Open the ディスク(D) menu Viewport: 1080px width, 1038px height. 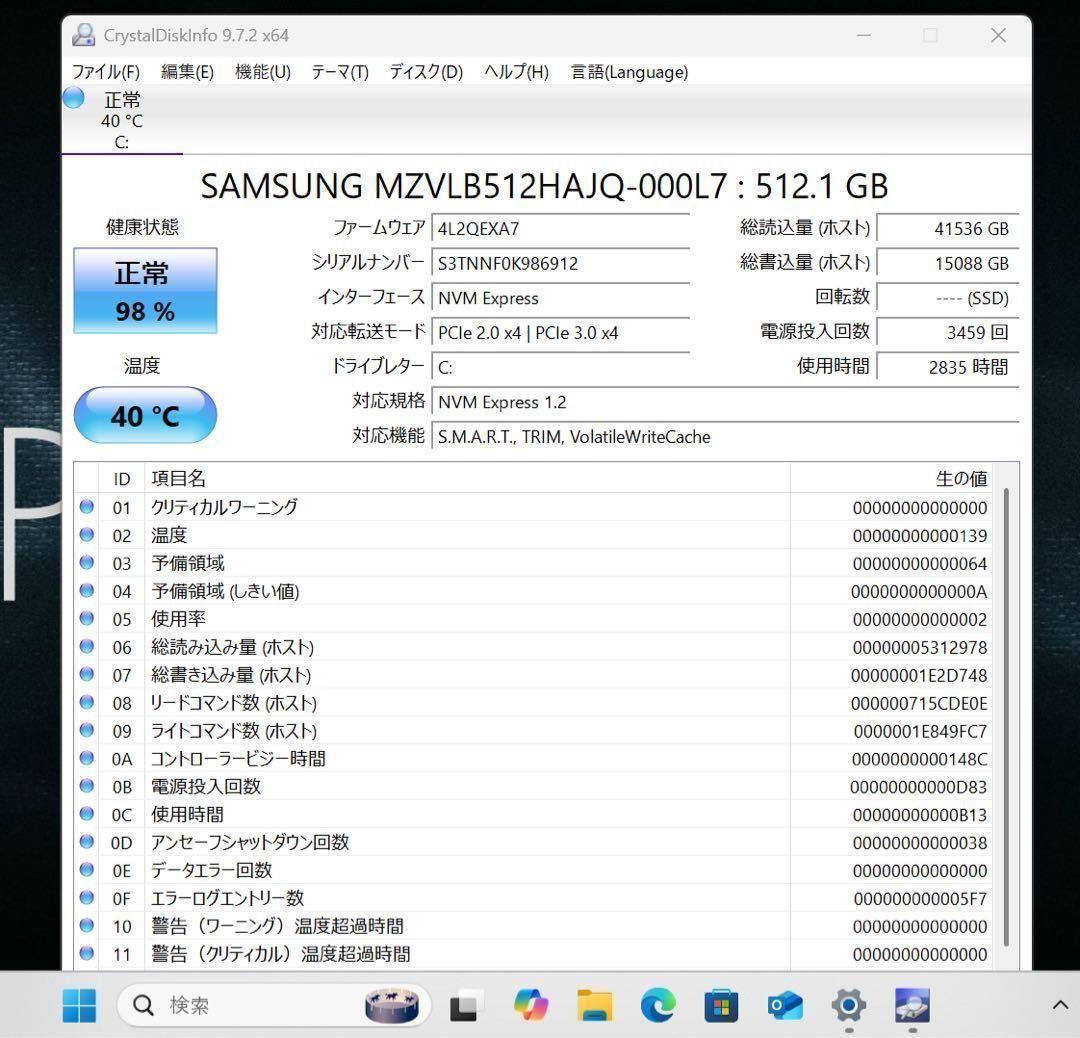424,72
